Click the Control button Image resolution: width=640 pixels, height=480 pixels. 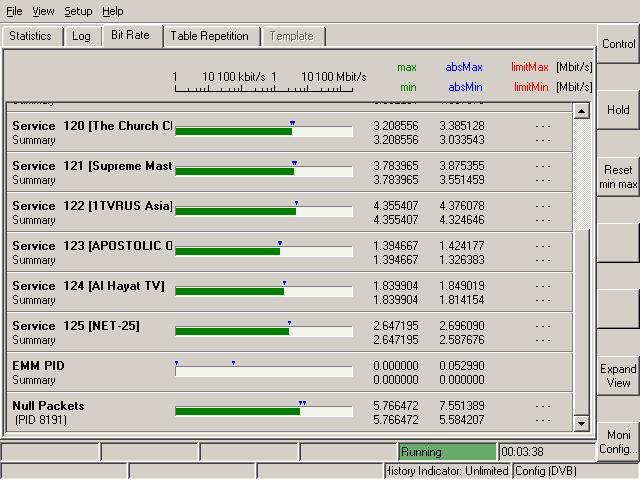pyautogui.click(x=618, y=44)
